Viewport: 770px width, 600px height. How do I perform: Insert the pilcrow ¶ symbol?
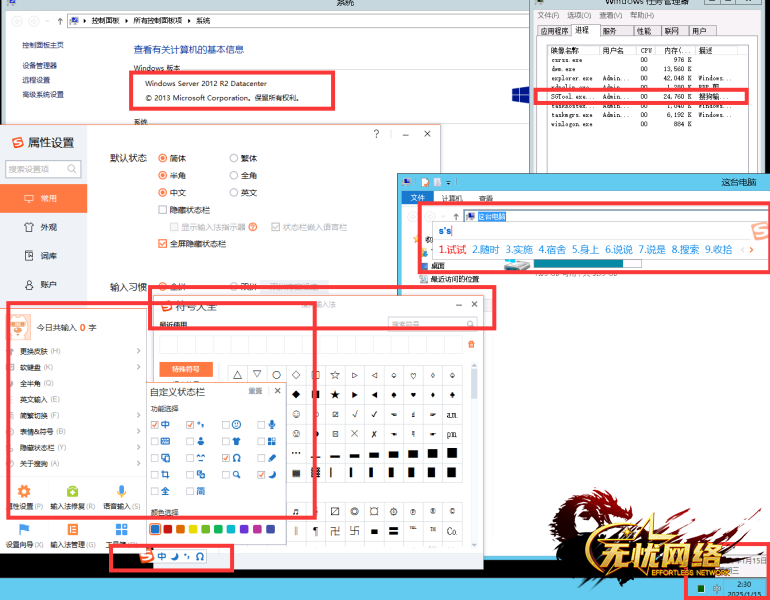pyautogui.click(x=316, y=531)
